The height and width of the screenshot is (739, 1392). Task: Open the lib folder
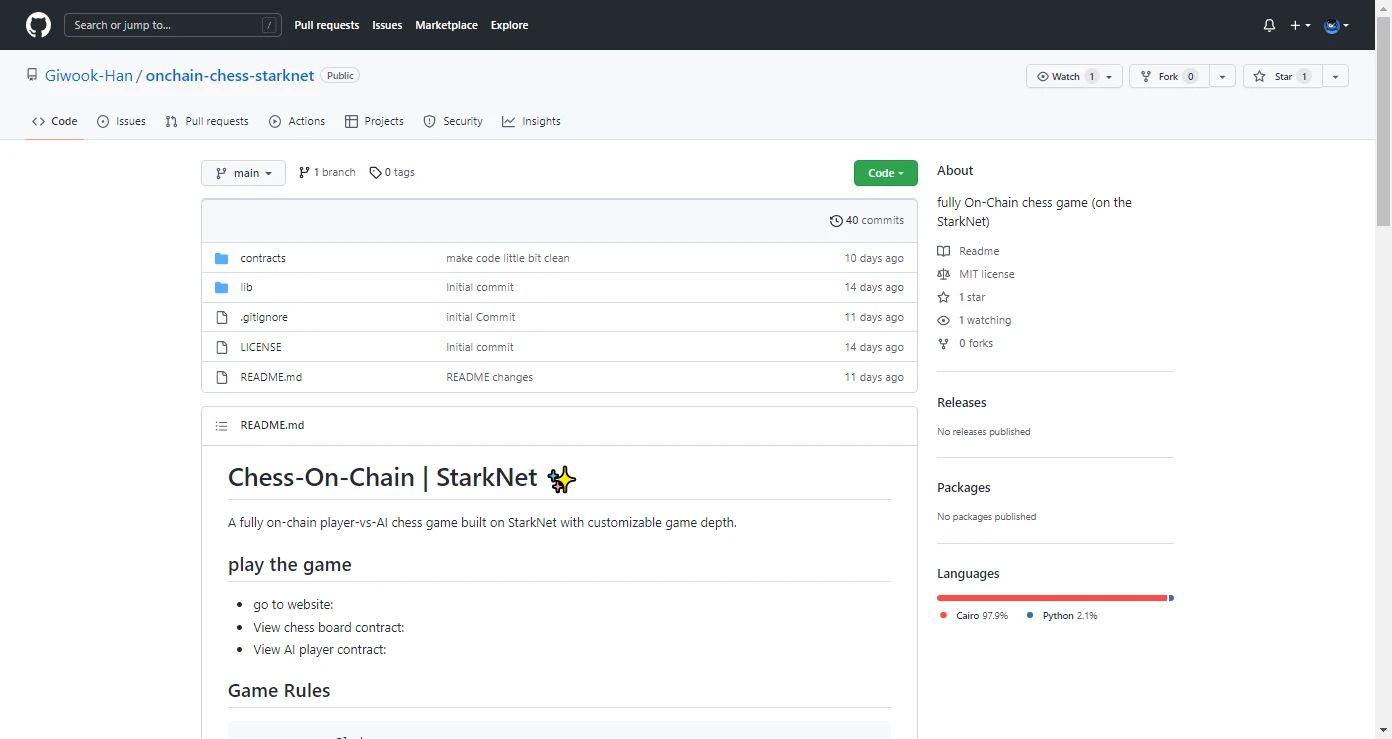pyautogui.click(x=246, y=288)
